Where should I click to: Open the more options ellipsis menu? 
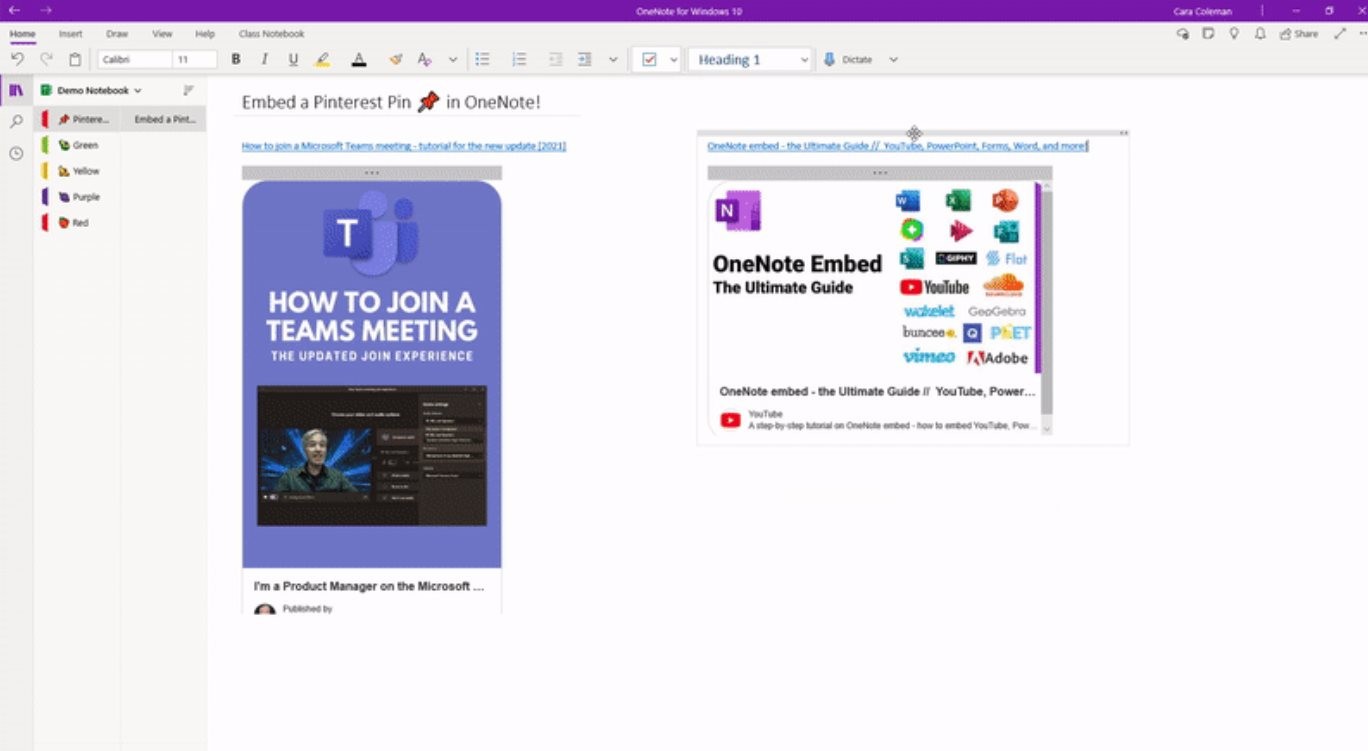(1361, 34)
